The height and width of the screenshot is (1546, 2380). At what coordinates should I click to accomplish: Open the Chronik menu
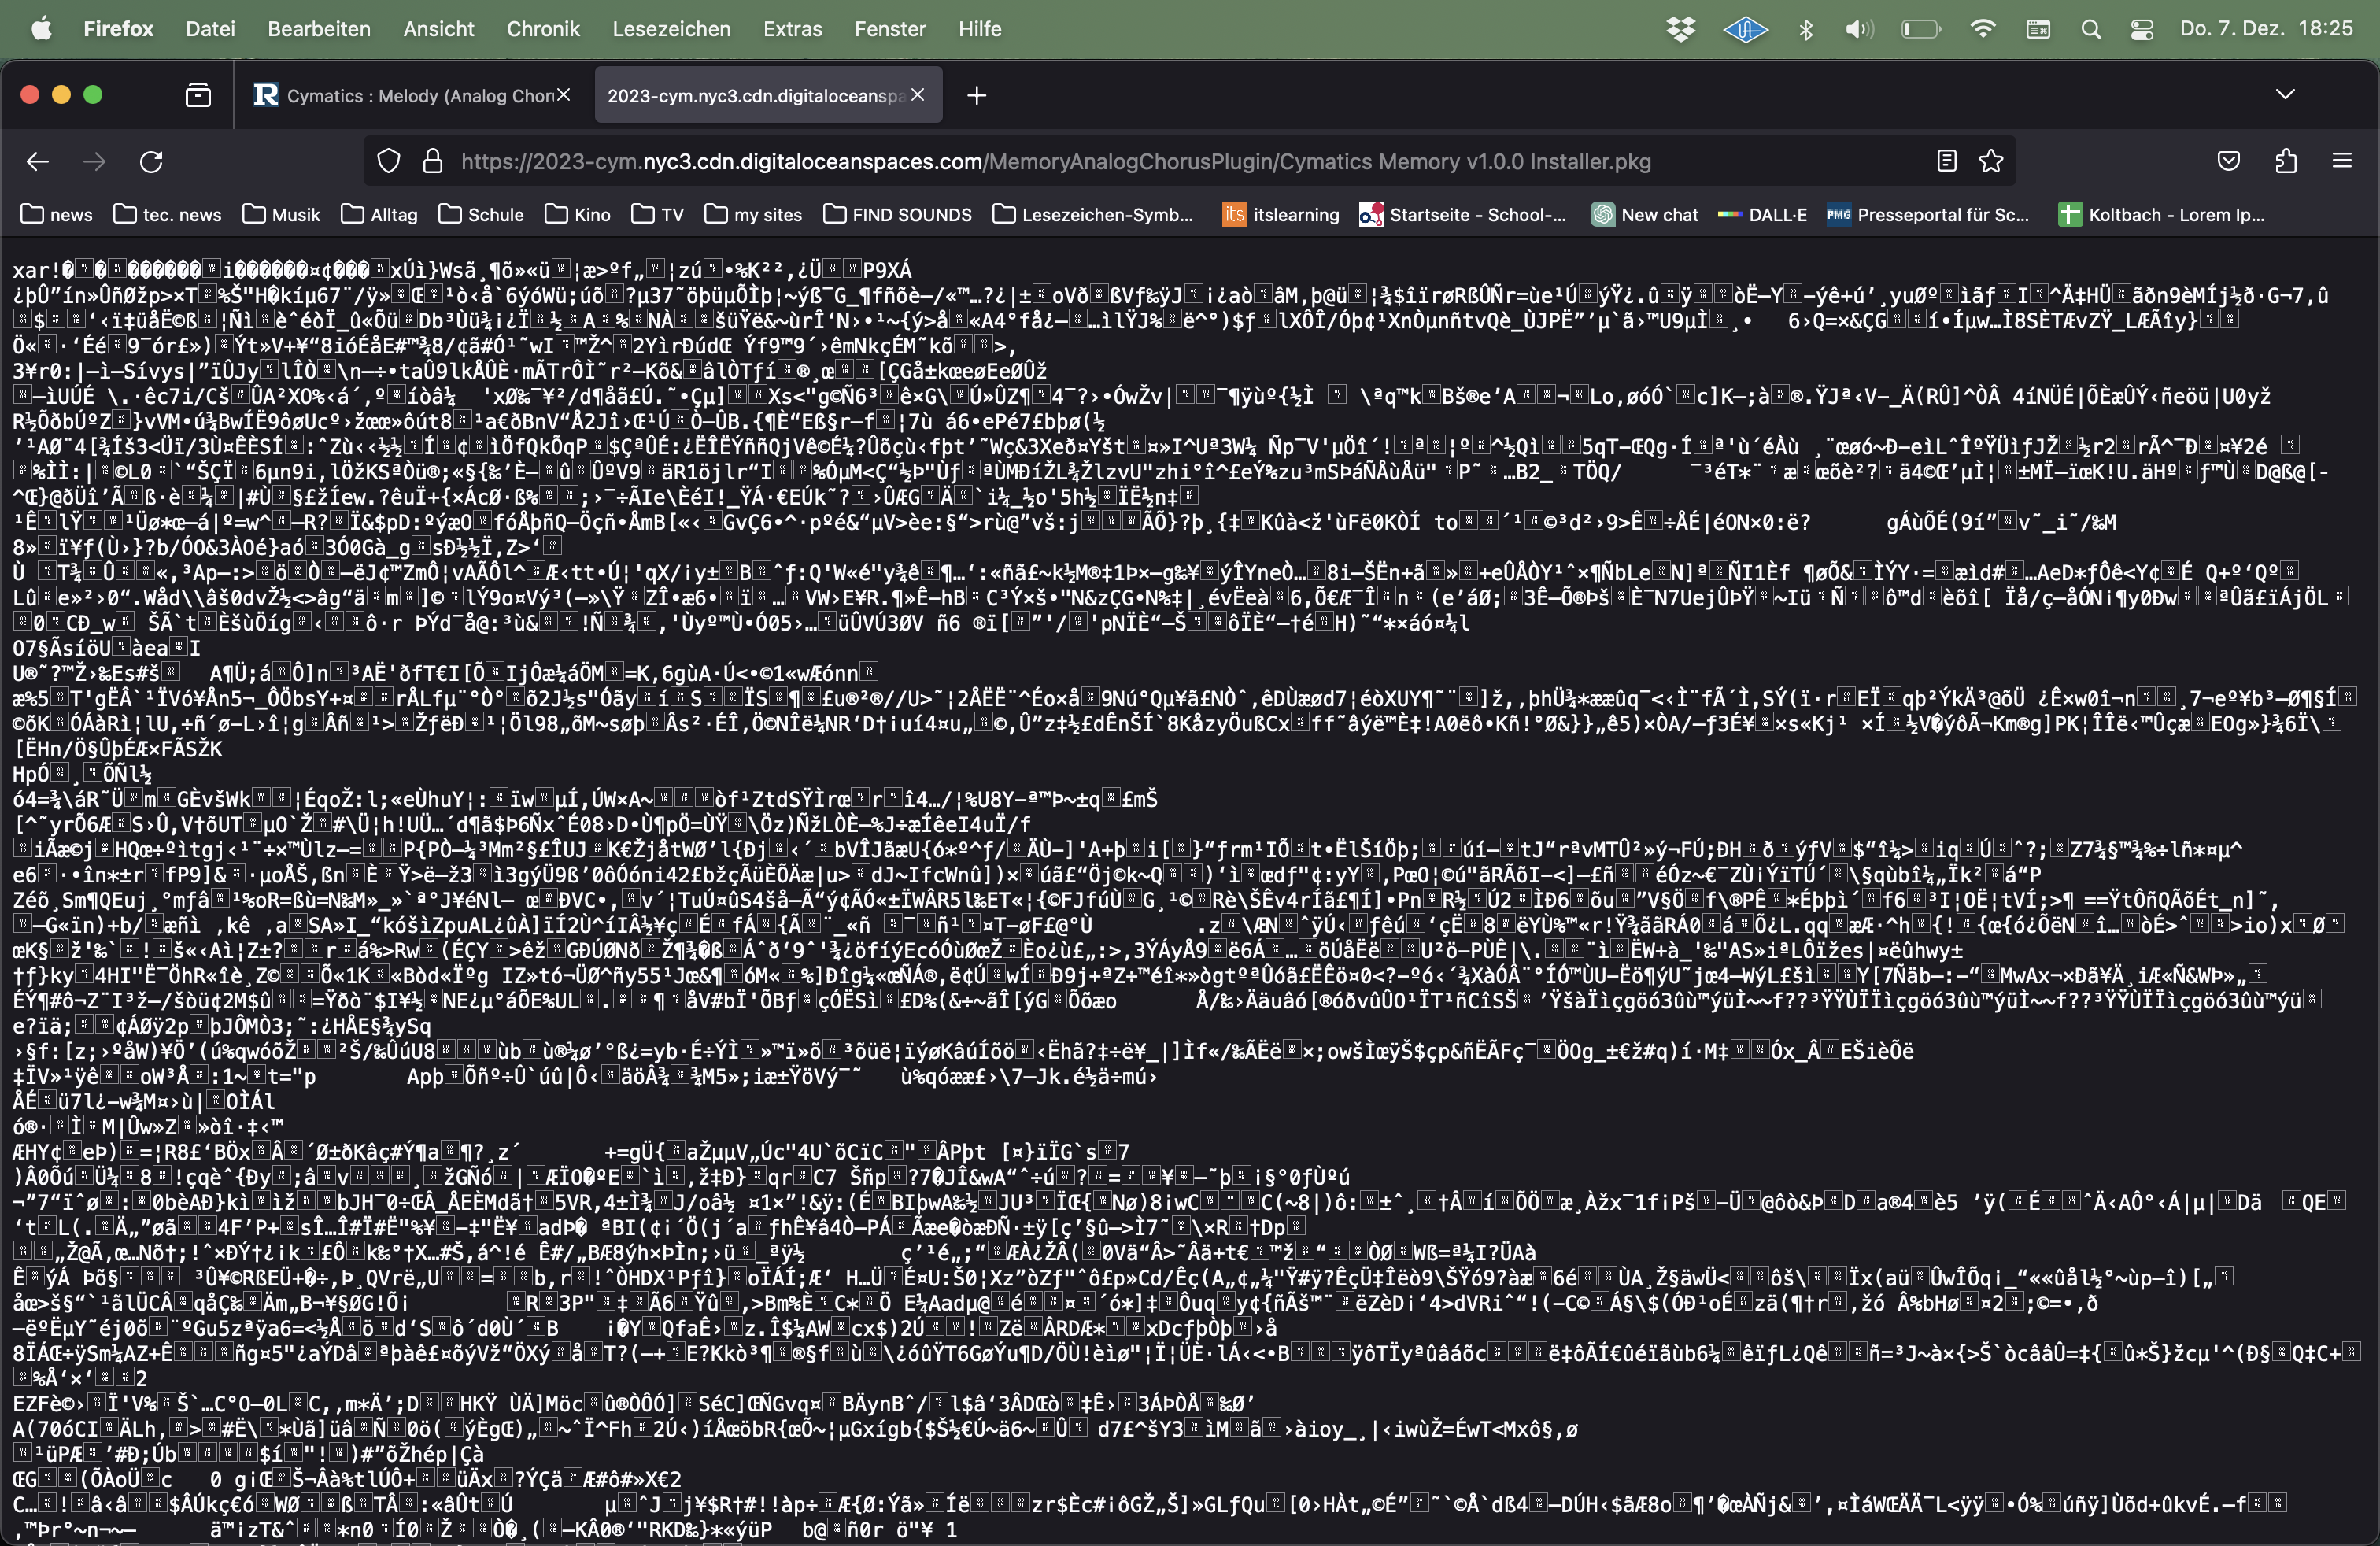542,29
